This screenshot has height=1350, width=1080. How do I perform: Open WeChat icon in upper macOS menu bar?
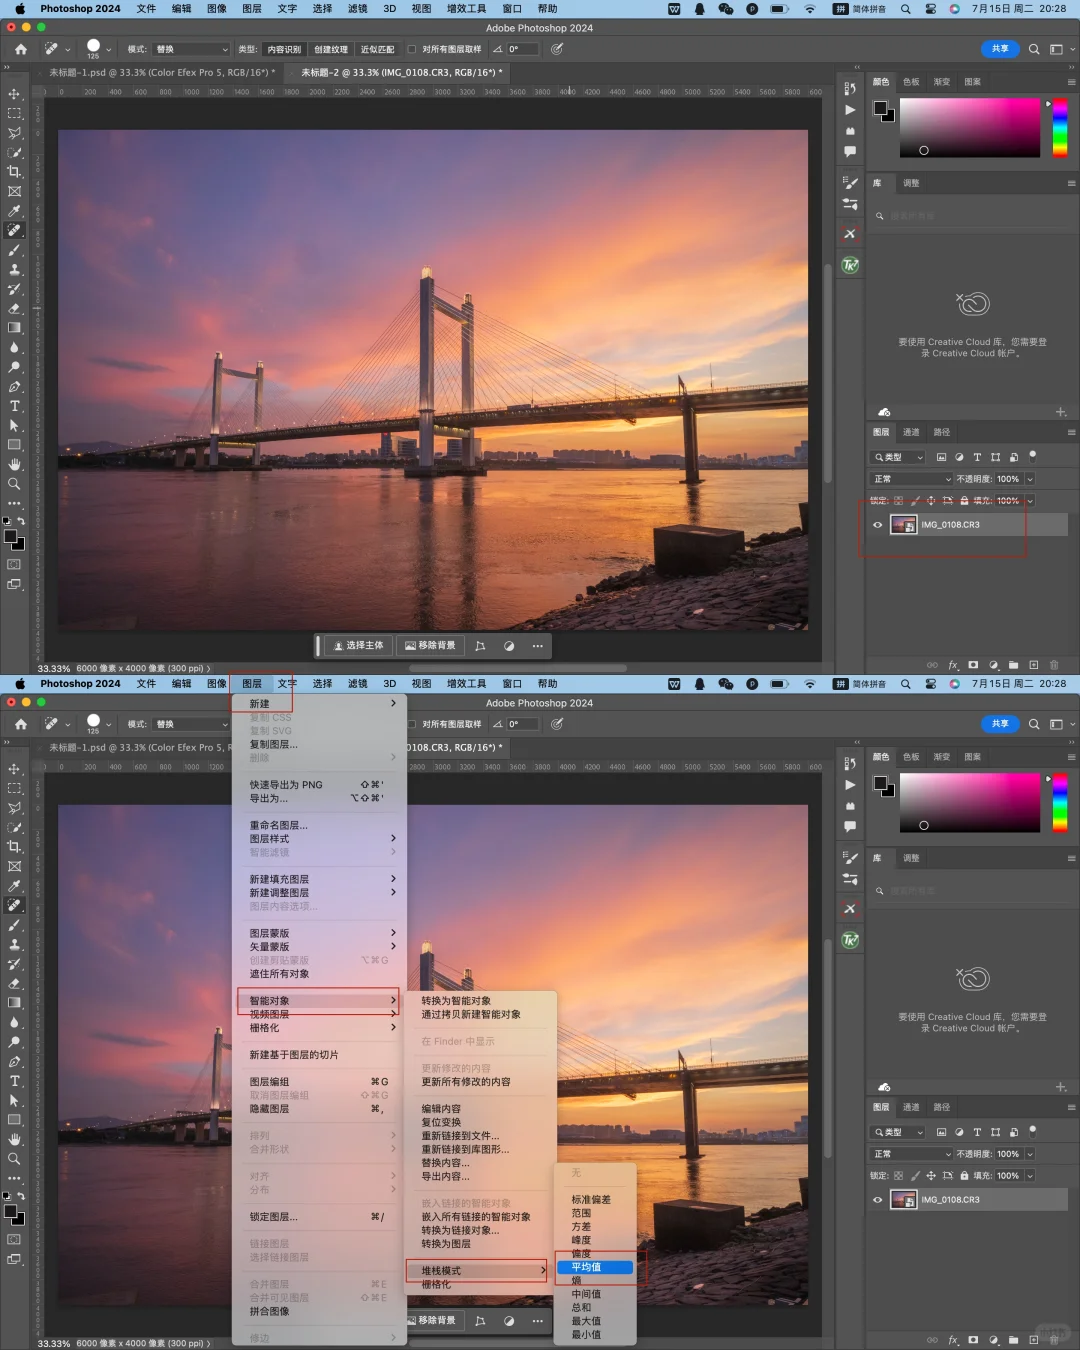(x=726, y=9)
